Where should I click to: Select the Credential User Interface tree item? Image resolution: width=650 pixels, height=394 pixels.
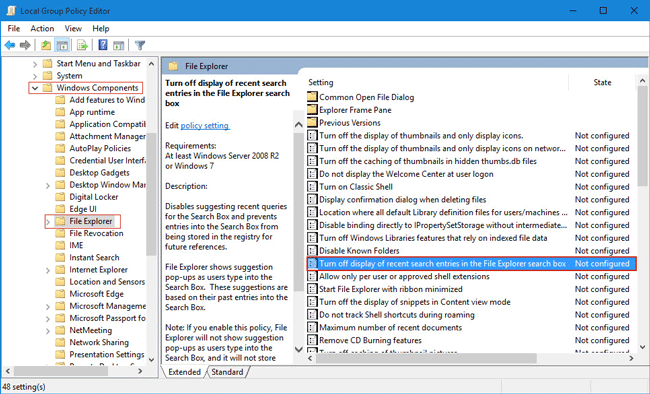click(x=107, y=160)
